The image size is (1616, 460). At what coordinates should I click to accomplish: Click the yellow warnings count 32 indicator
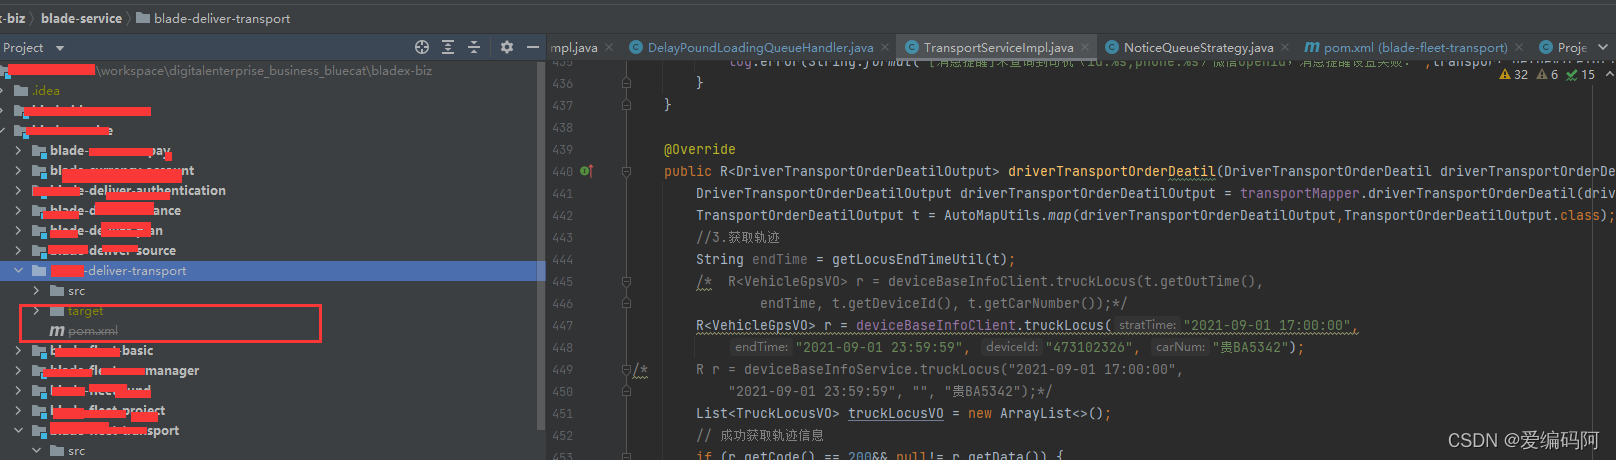pos(1513,74)
